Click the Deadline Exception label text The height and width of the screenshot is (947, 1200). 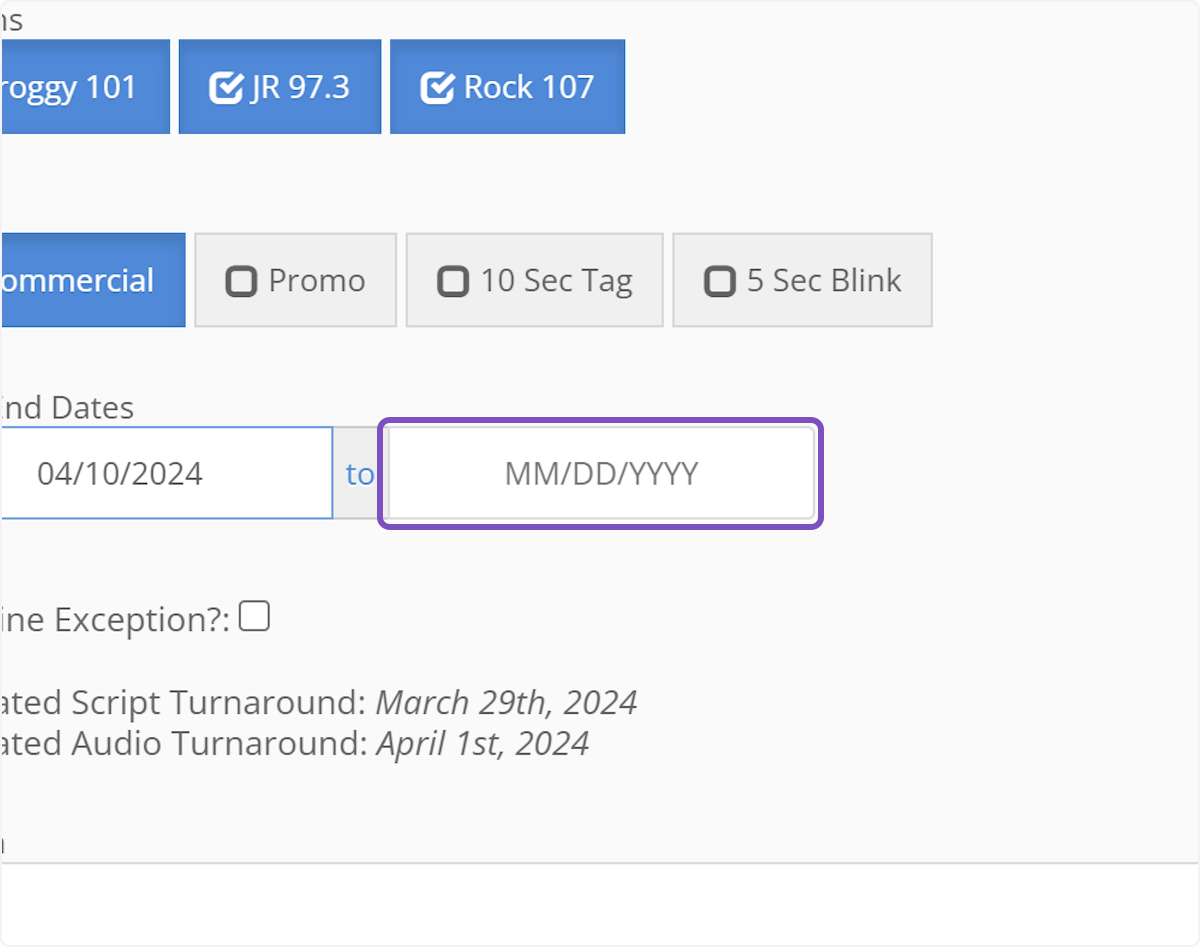(115, 621)
